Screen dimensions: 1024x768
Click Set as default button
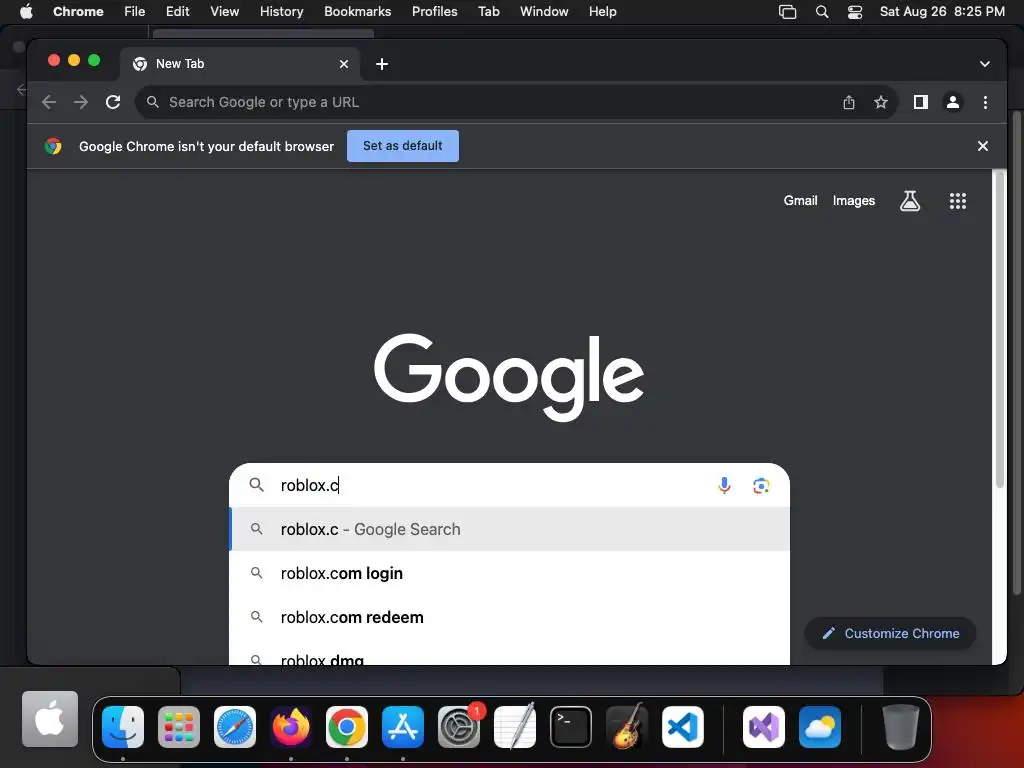coord(402,146)
